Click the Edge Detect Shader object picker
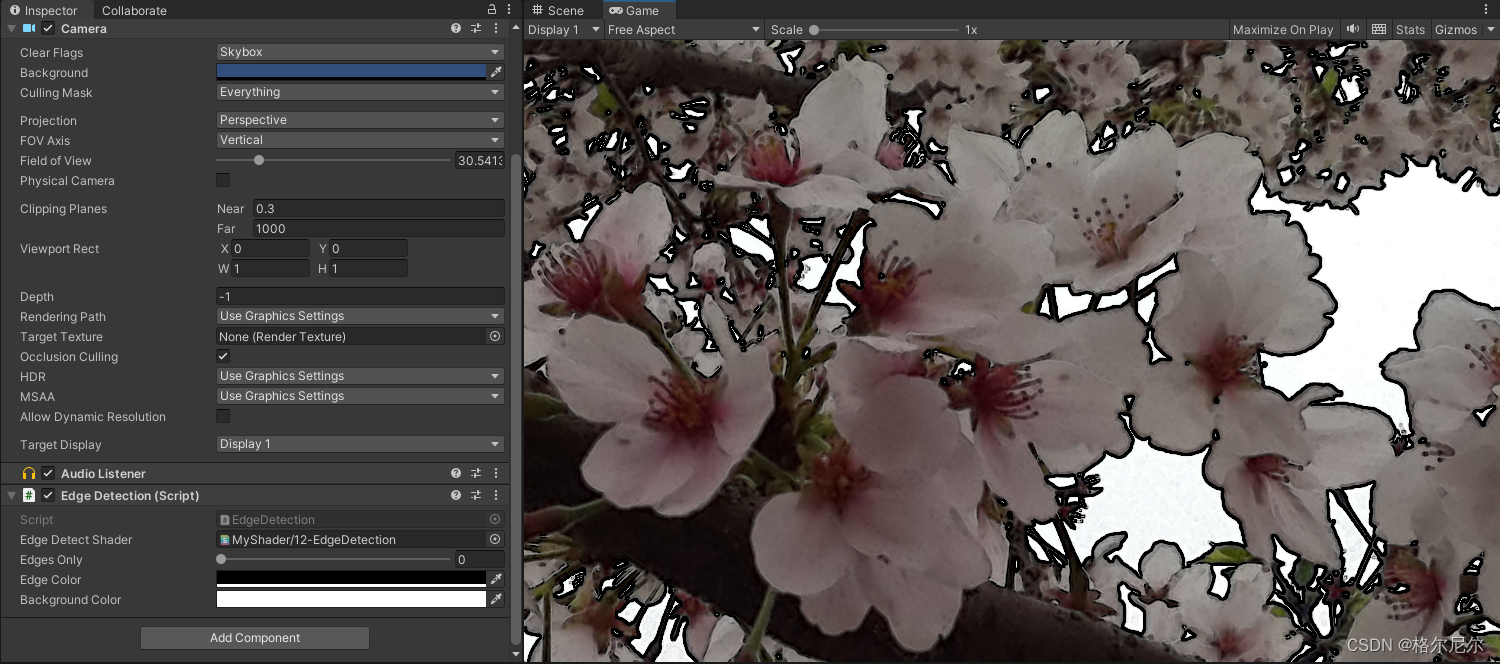The image size is (1500, 664). click(494, 539)
